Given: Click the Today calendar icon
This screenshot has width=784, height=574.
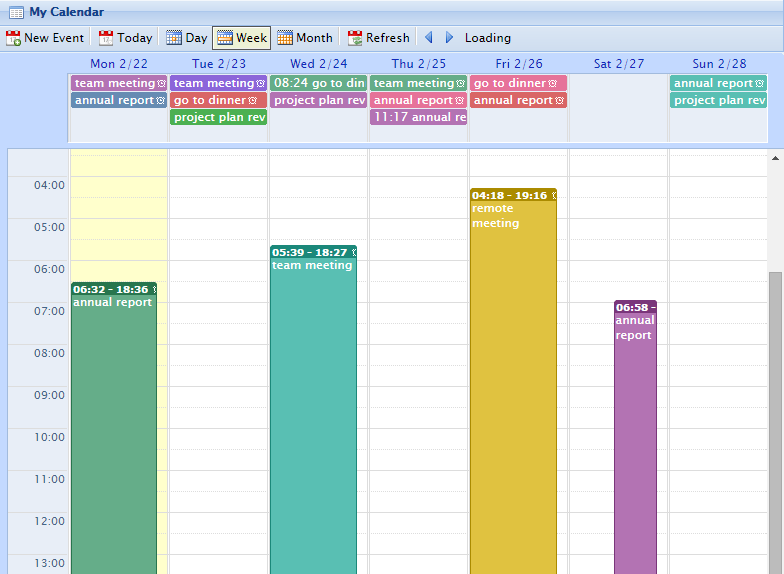Looking at the screenshot, I should pos(106,38).
